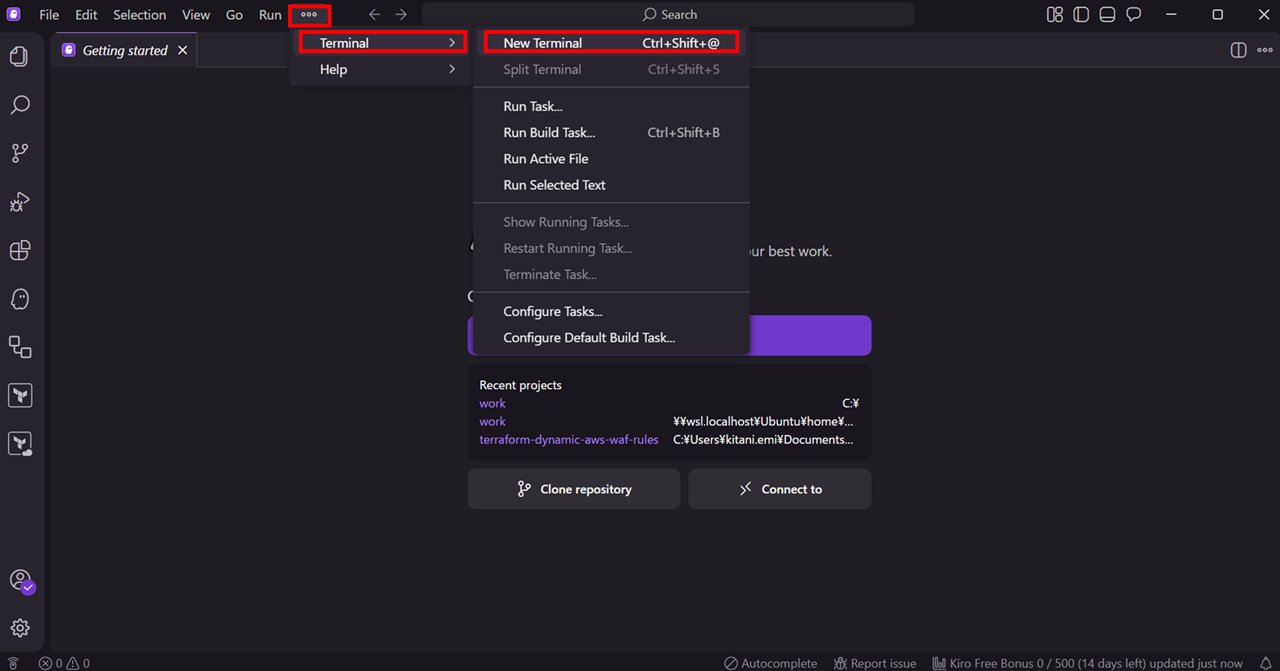Open the Explorer view in the activity bar
The height and width of the screenshot is (671, 1280).
19,57
